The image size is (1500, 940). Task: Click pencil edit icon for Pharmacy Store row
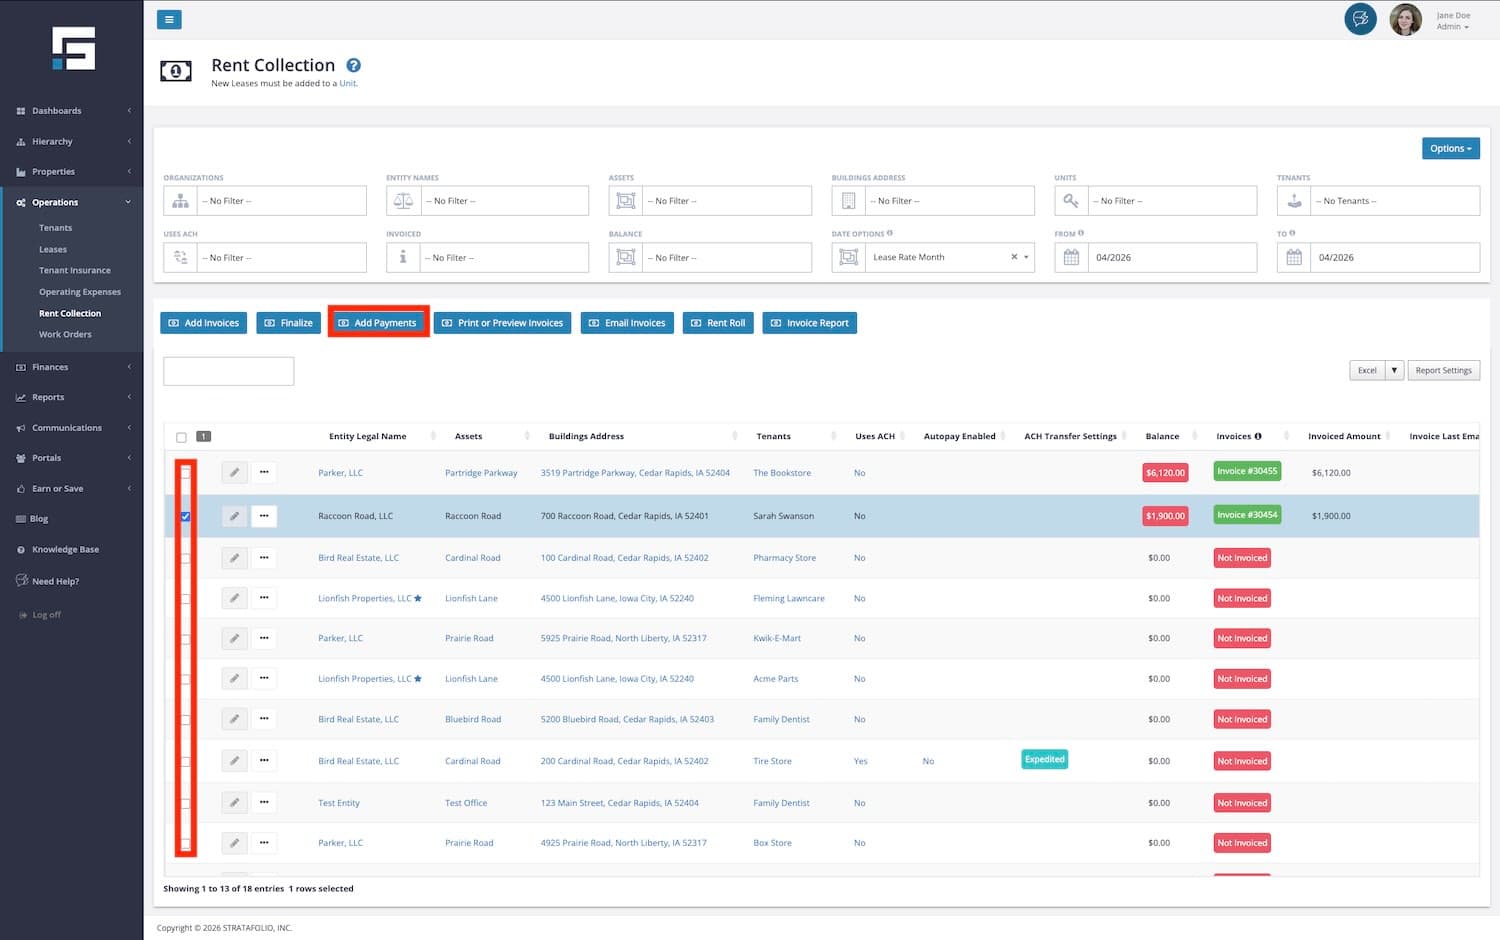(234, 558)
